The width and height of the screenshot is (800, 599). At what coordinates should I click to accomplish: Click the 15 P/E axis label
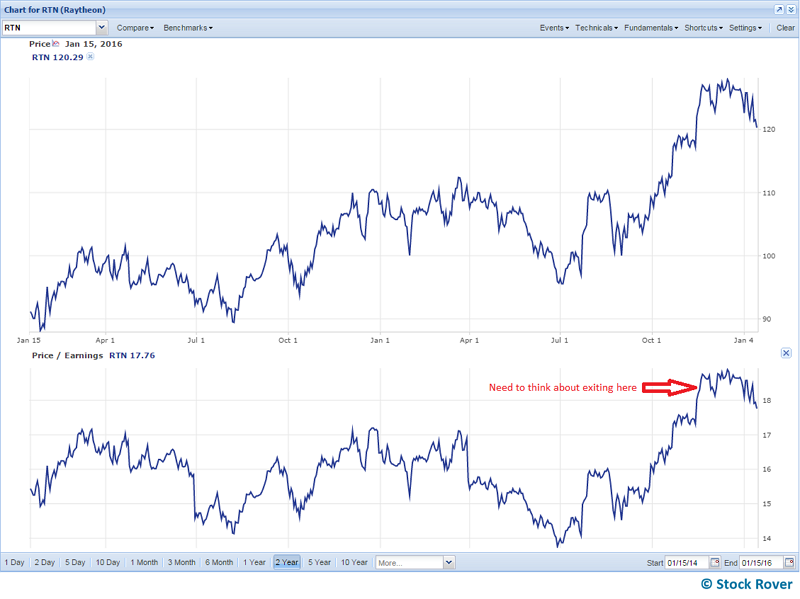click(x=767, y=504)
